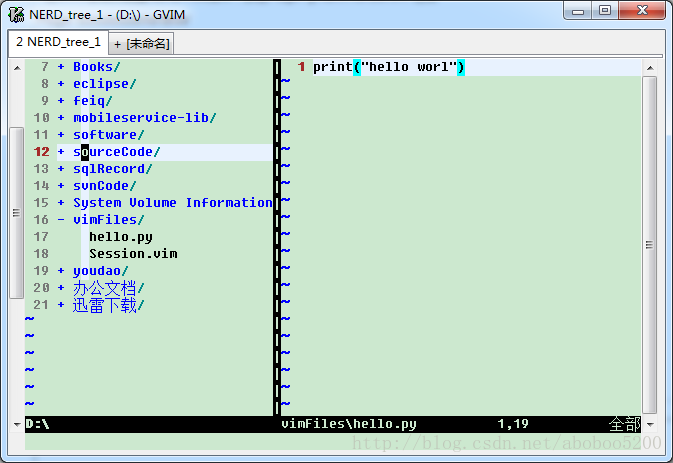Image resolution: width=673 pixels, height=463 pixels.
Task: Click the 全部 indicator in status line
Action: point(624,424)
